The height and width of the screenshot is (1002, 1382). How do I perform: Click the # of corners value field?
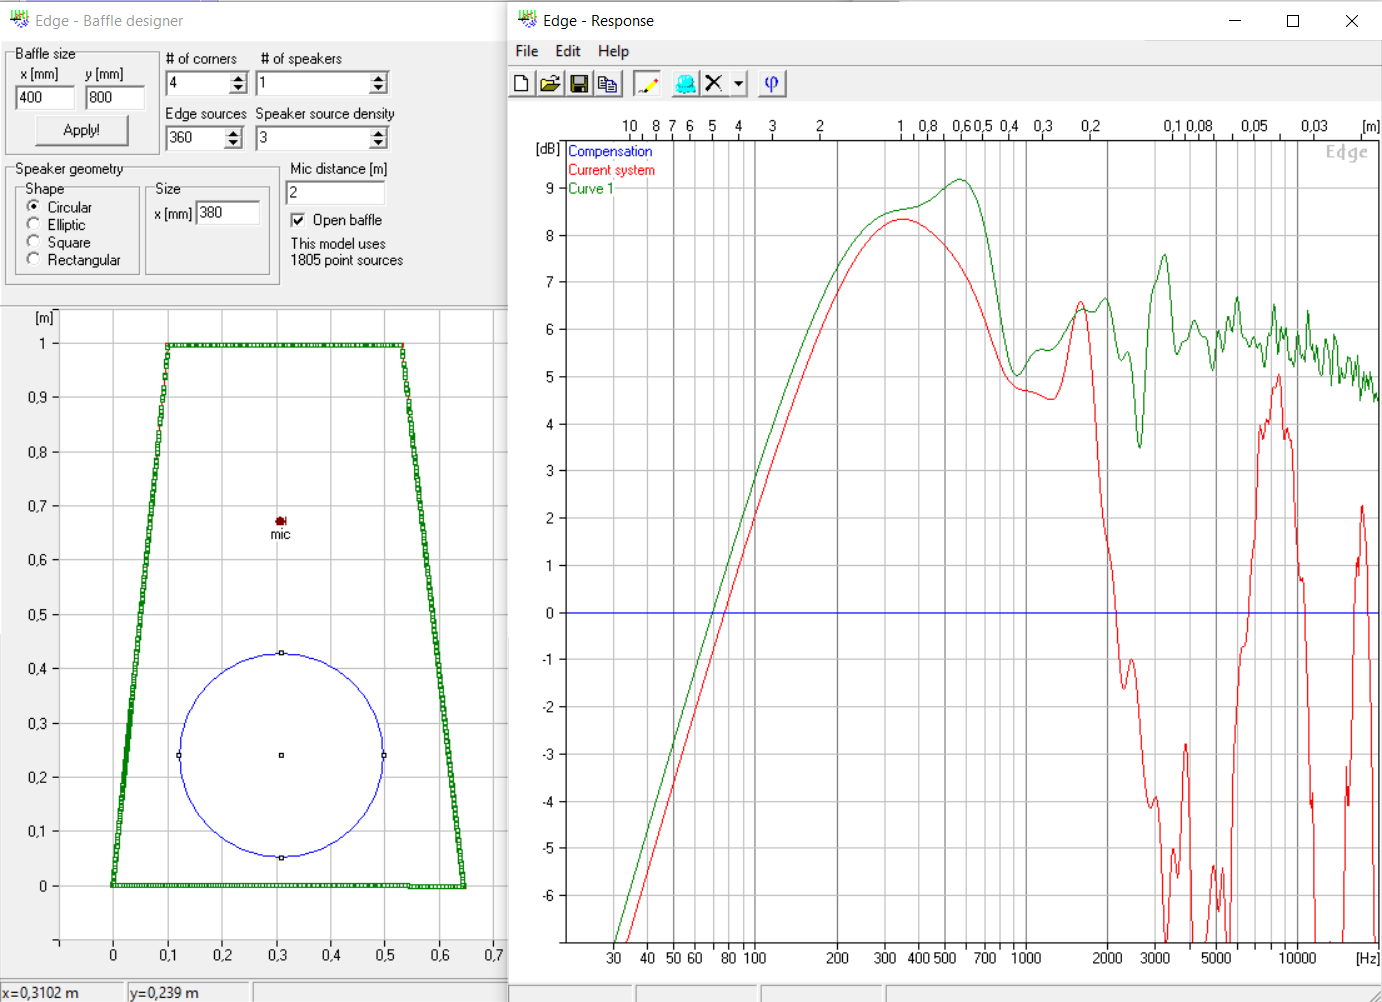point(198,83)
